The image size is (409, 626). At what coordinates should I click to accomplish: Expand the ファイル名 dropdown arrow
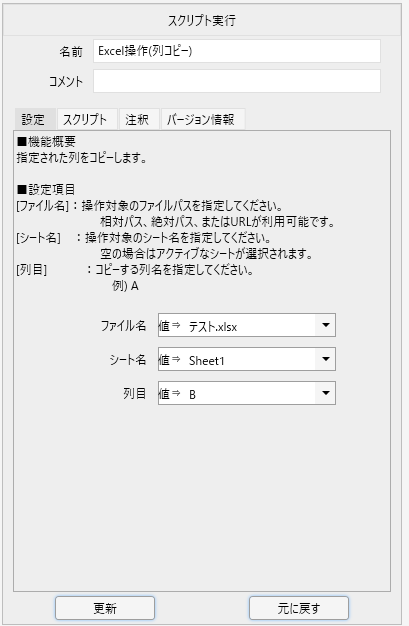326,325
